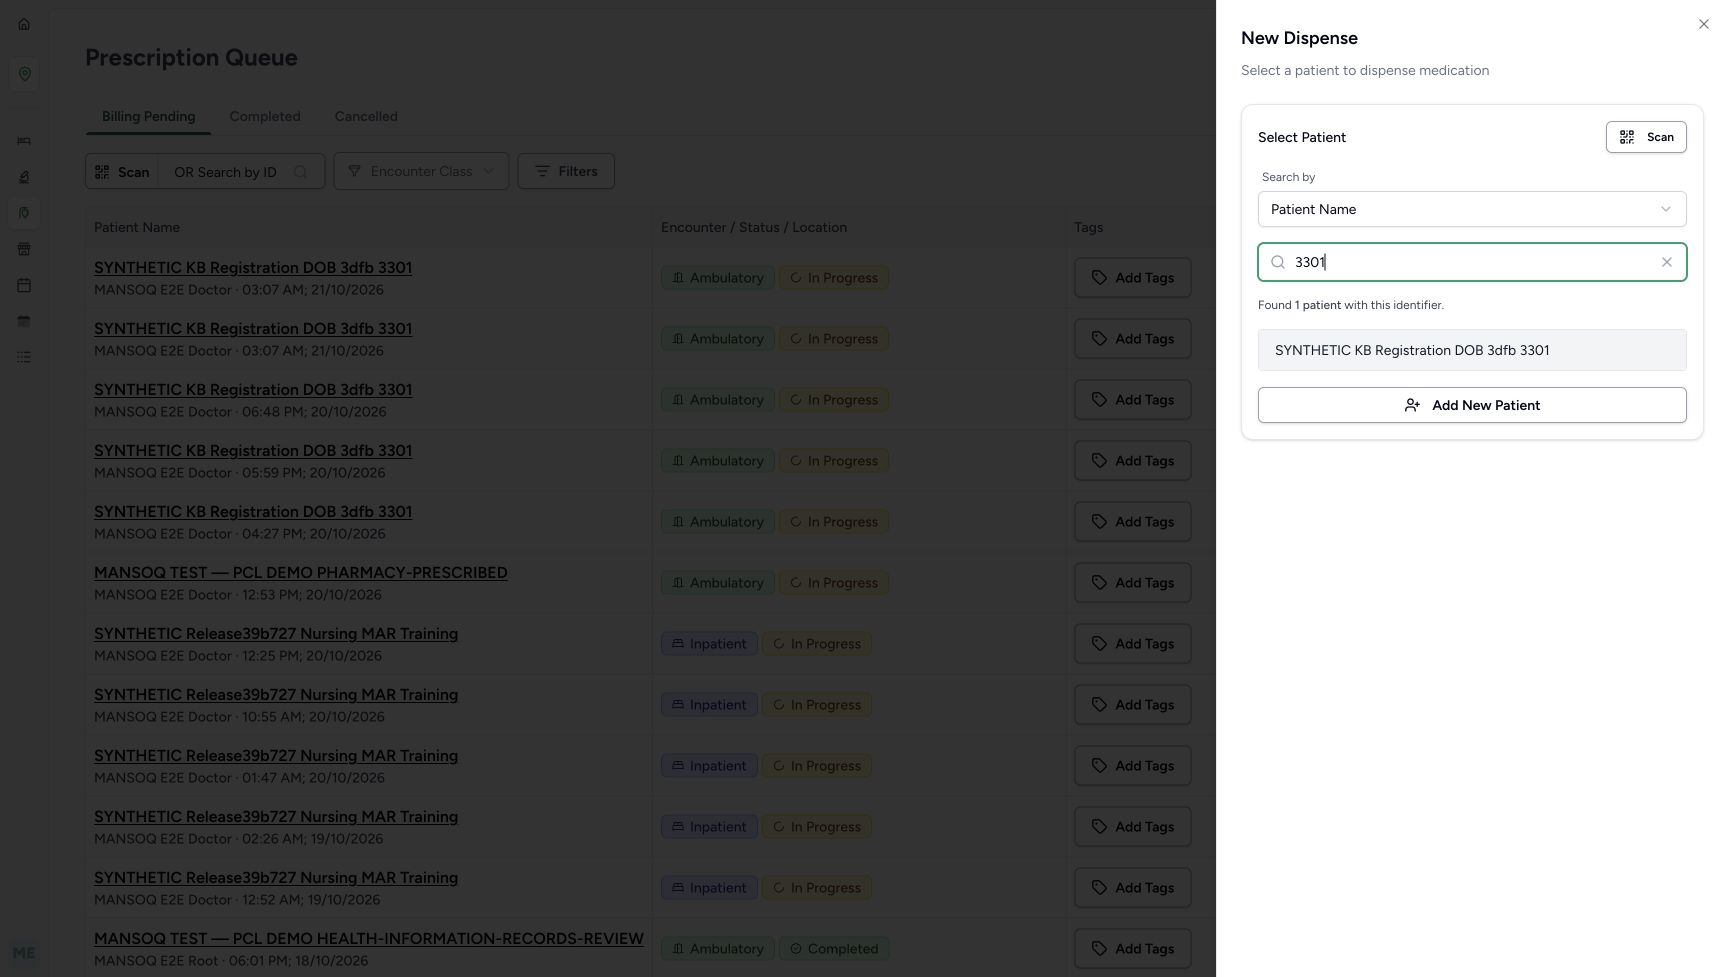Click Scan button in the queue toolbar
The image size is (1728, 977).
click(x=122, y=171)
